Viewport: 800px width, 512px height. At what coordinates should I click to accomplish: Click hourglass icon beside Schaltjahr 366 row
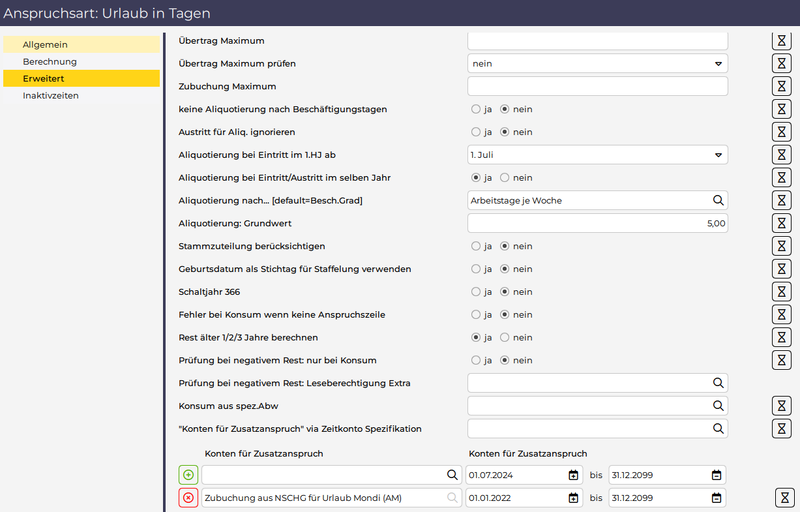782,292
